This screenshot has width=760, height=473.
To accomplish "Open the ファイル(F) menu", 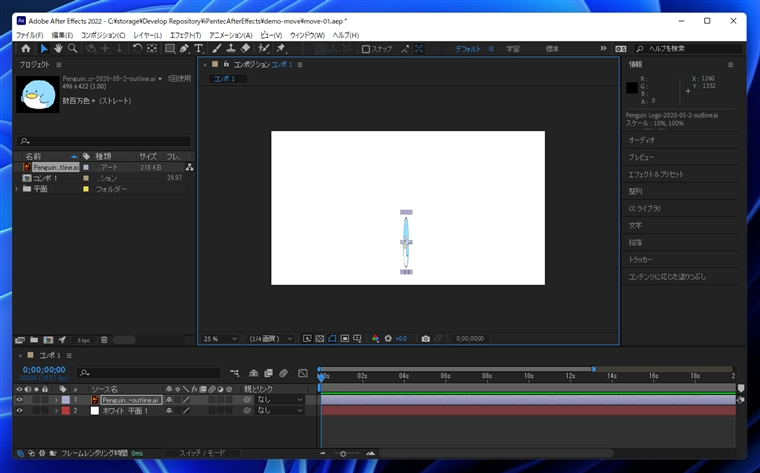I will (30, 35).
